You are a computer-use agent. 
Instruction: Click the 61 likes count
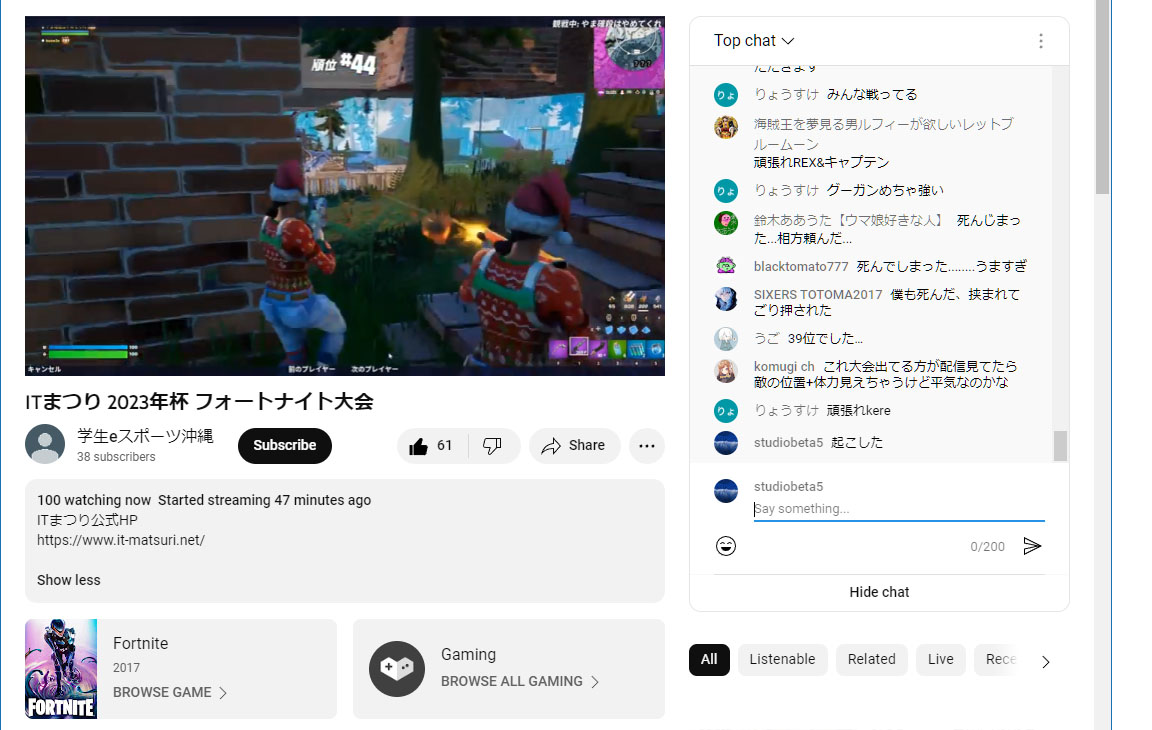(x=444, y=446)
